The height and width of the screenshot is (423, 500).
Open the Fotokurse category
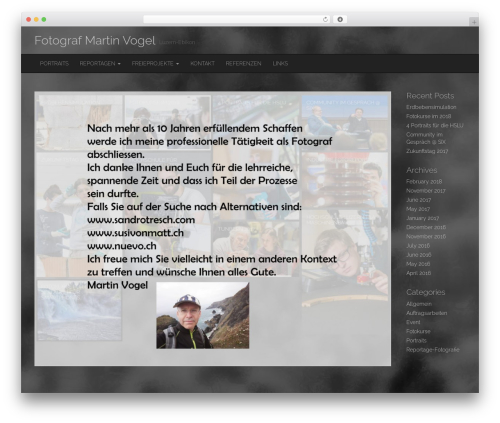[418, 331]
